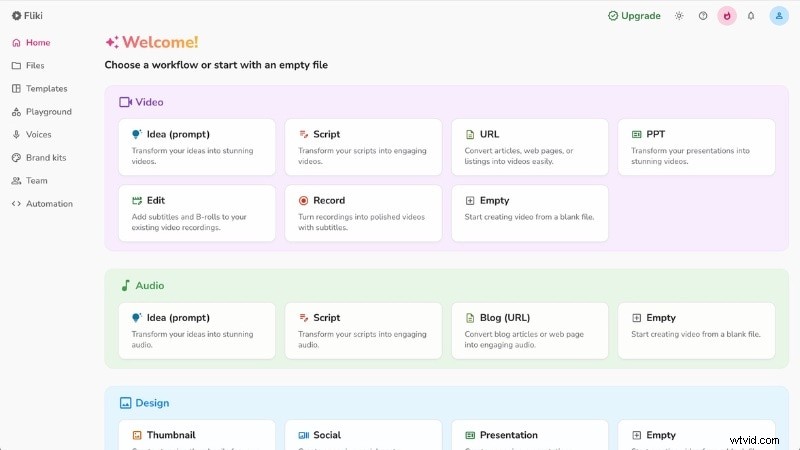Open Automation in the sidebar
Screen dimensions: 800x450
[48, 204]
